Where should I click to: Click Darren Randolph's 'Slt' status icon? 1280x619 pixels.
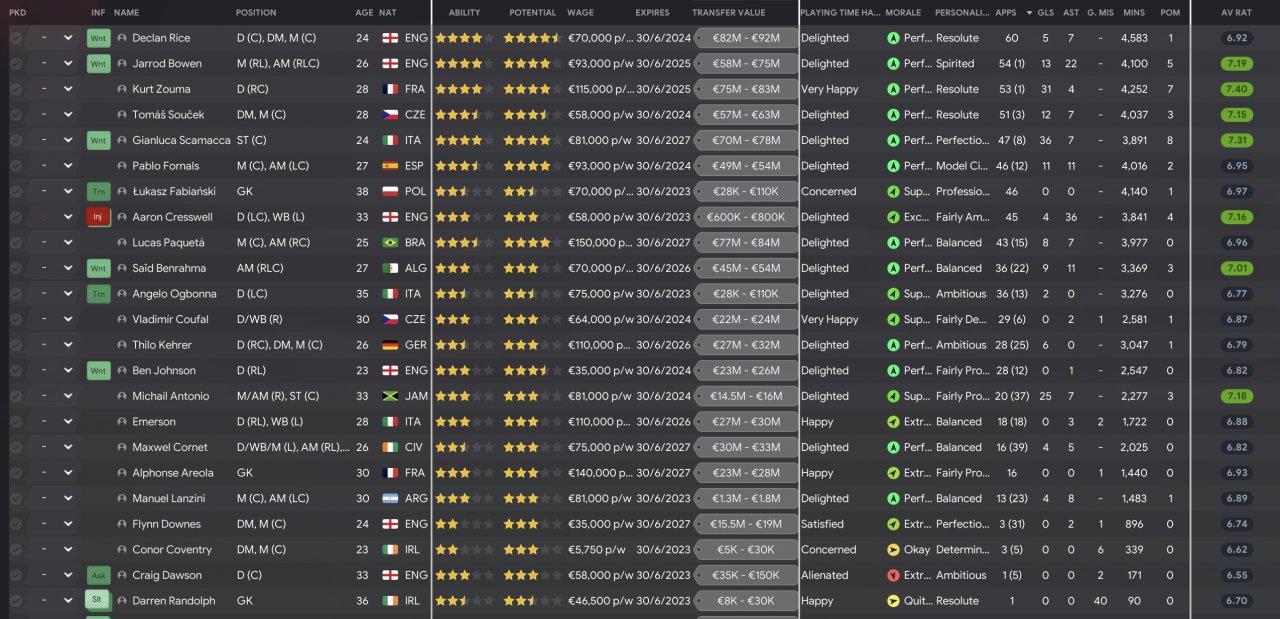click(x=98, y=601)
